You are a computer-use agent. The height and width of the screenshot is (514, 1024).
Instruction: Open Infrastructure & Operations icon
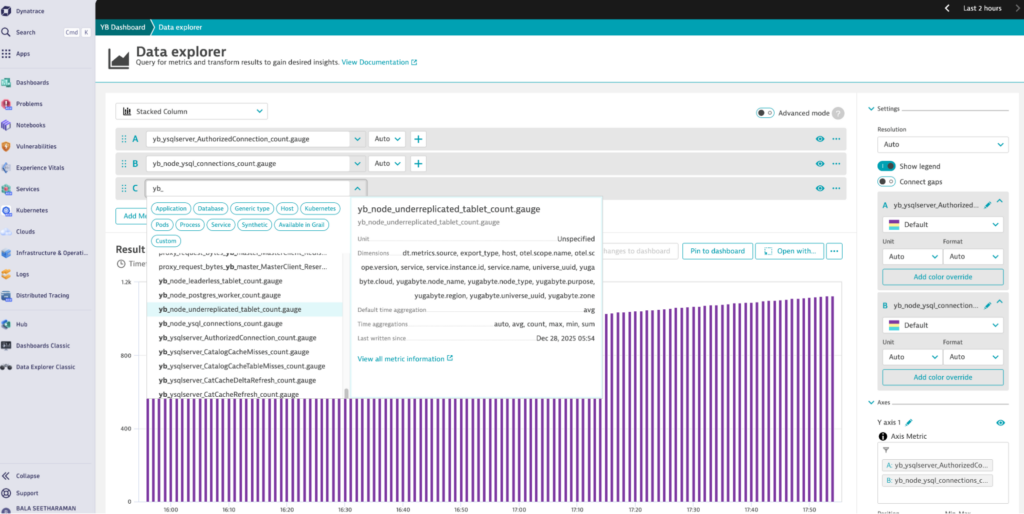[x=6, y=253]
